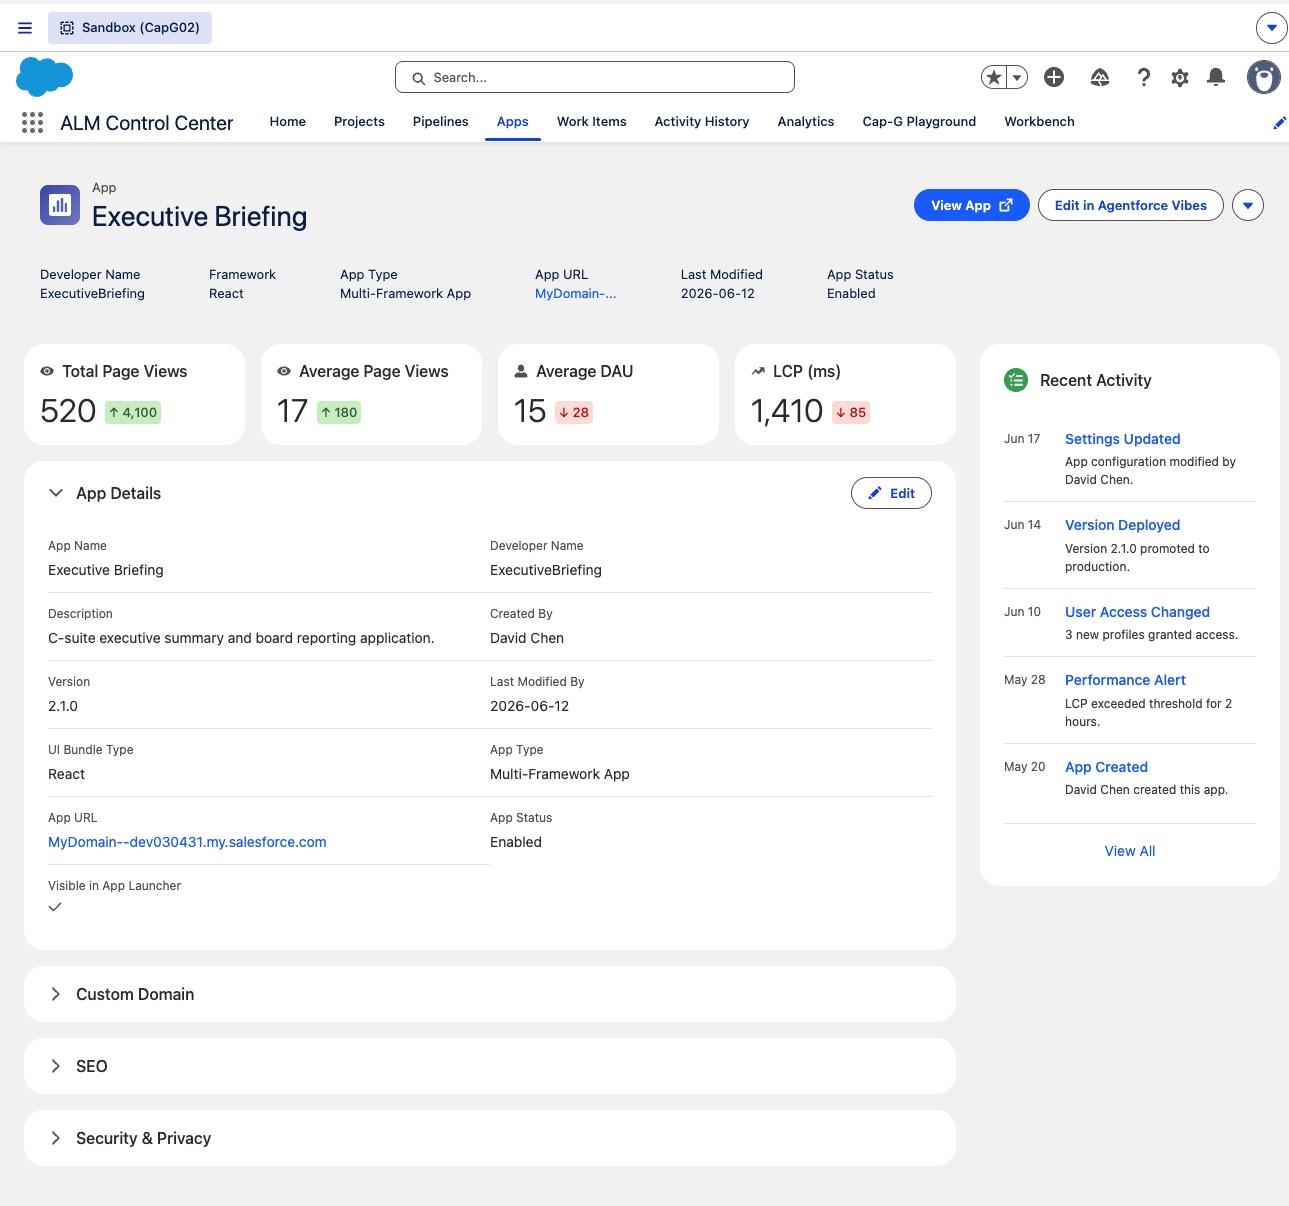Go to the Activity History tab
1289x1206 pixels.
(702, 121)
